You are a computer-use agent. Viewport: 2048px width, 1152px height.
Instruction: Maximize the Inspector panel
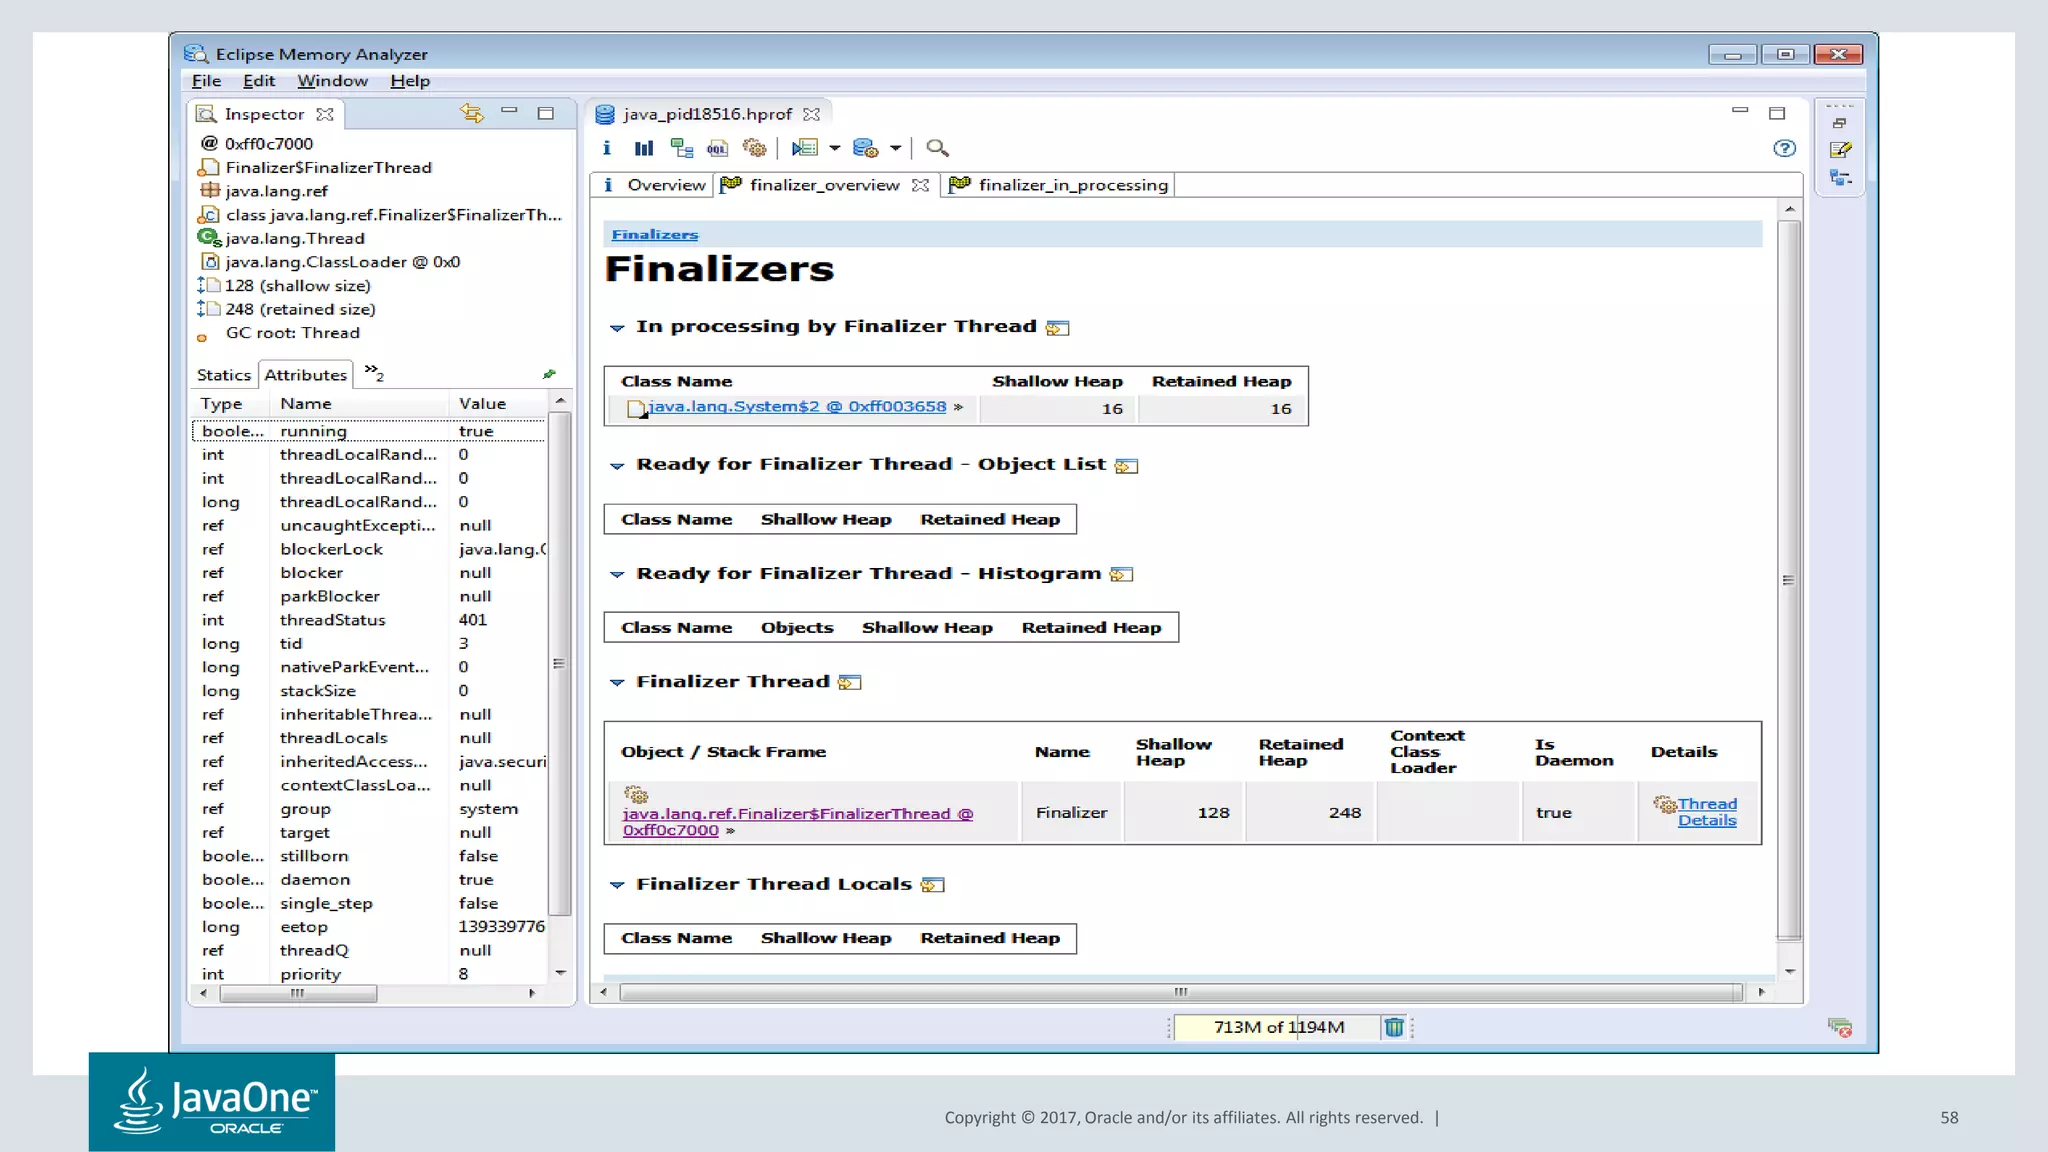[x=546, y=113]
